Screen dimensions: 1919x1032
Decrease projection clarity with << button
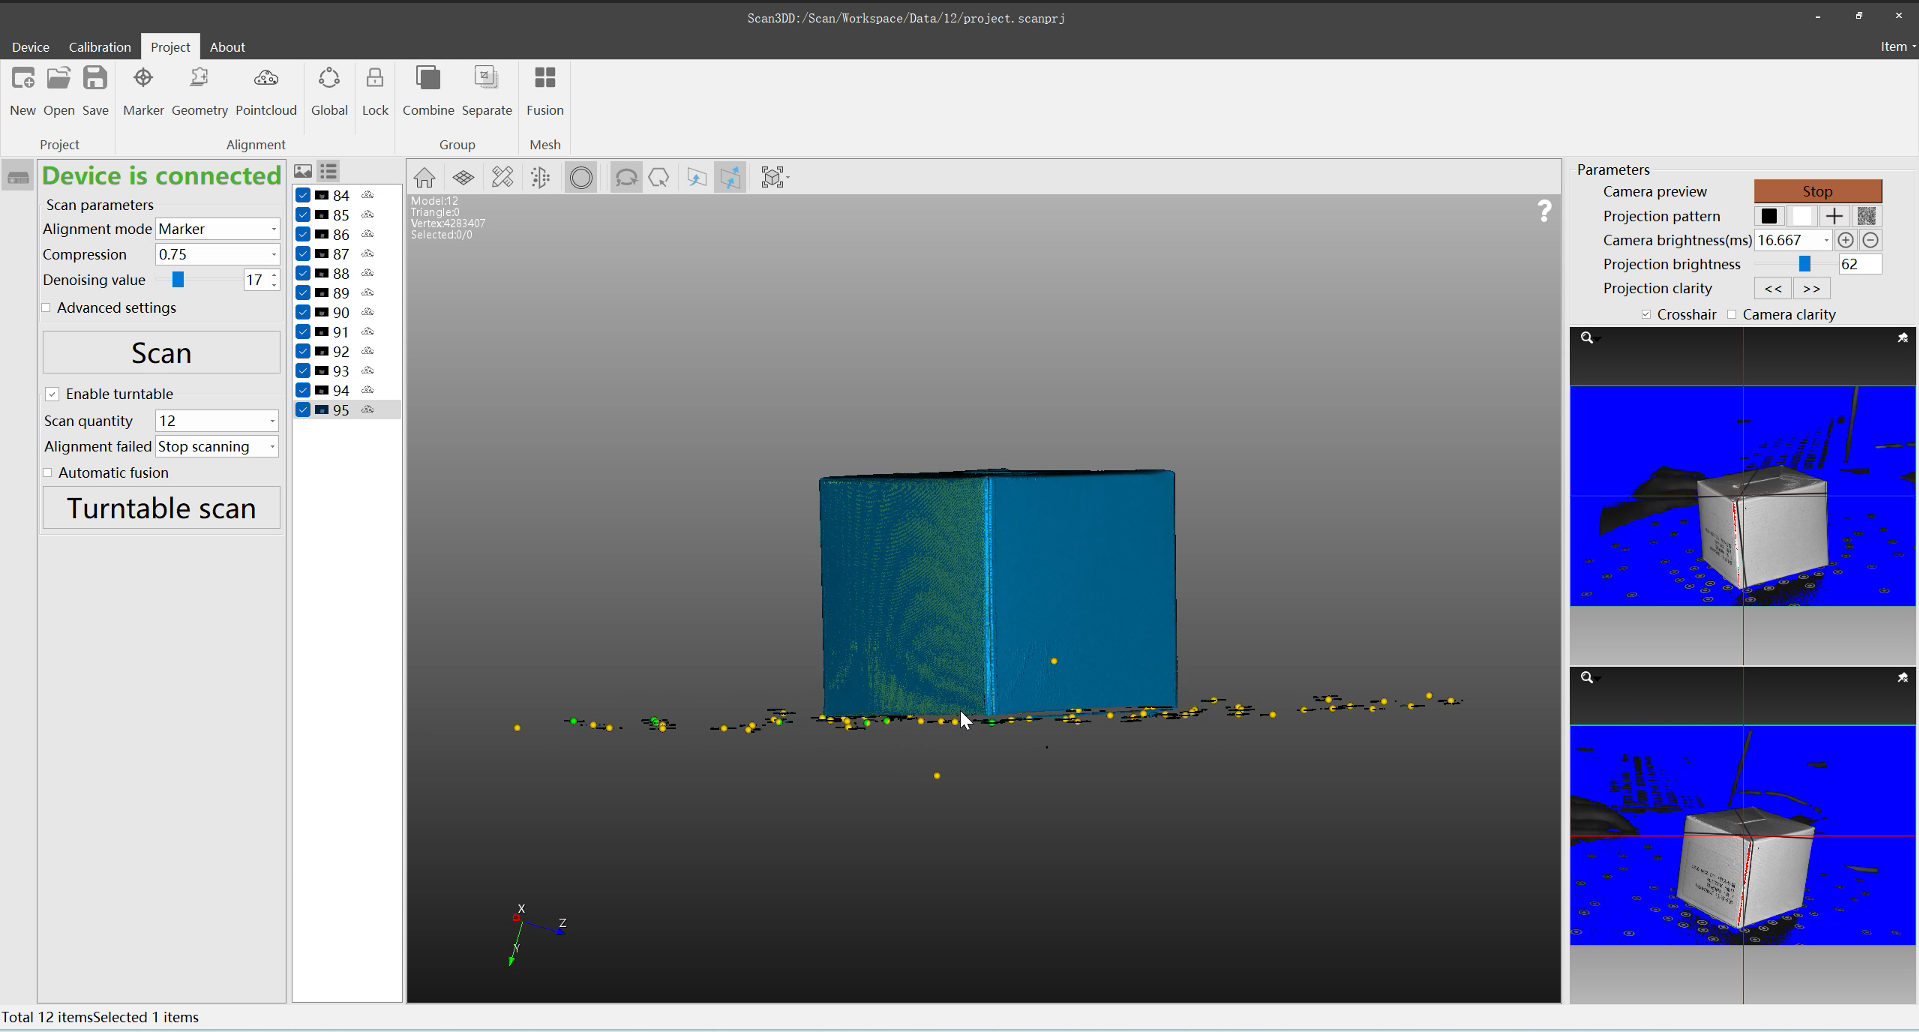click(x=1773, y=288)
